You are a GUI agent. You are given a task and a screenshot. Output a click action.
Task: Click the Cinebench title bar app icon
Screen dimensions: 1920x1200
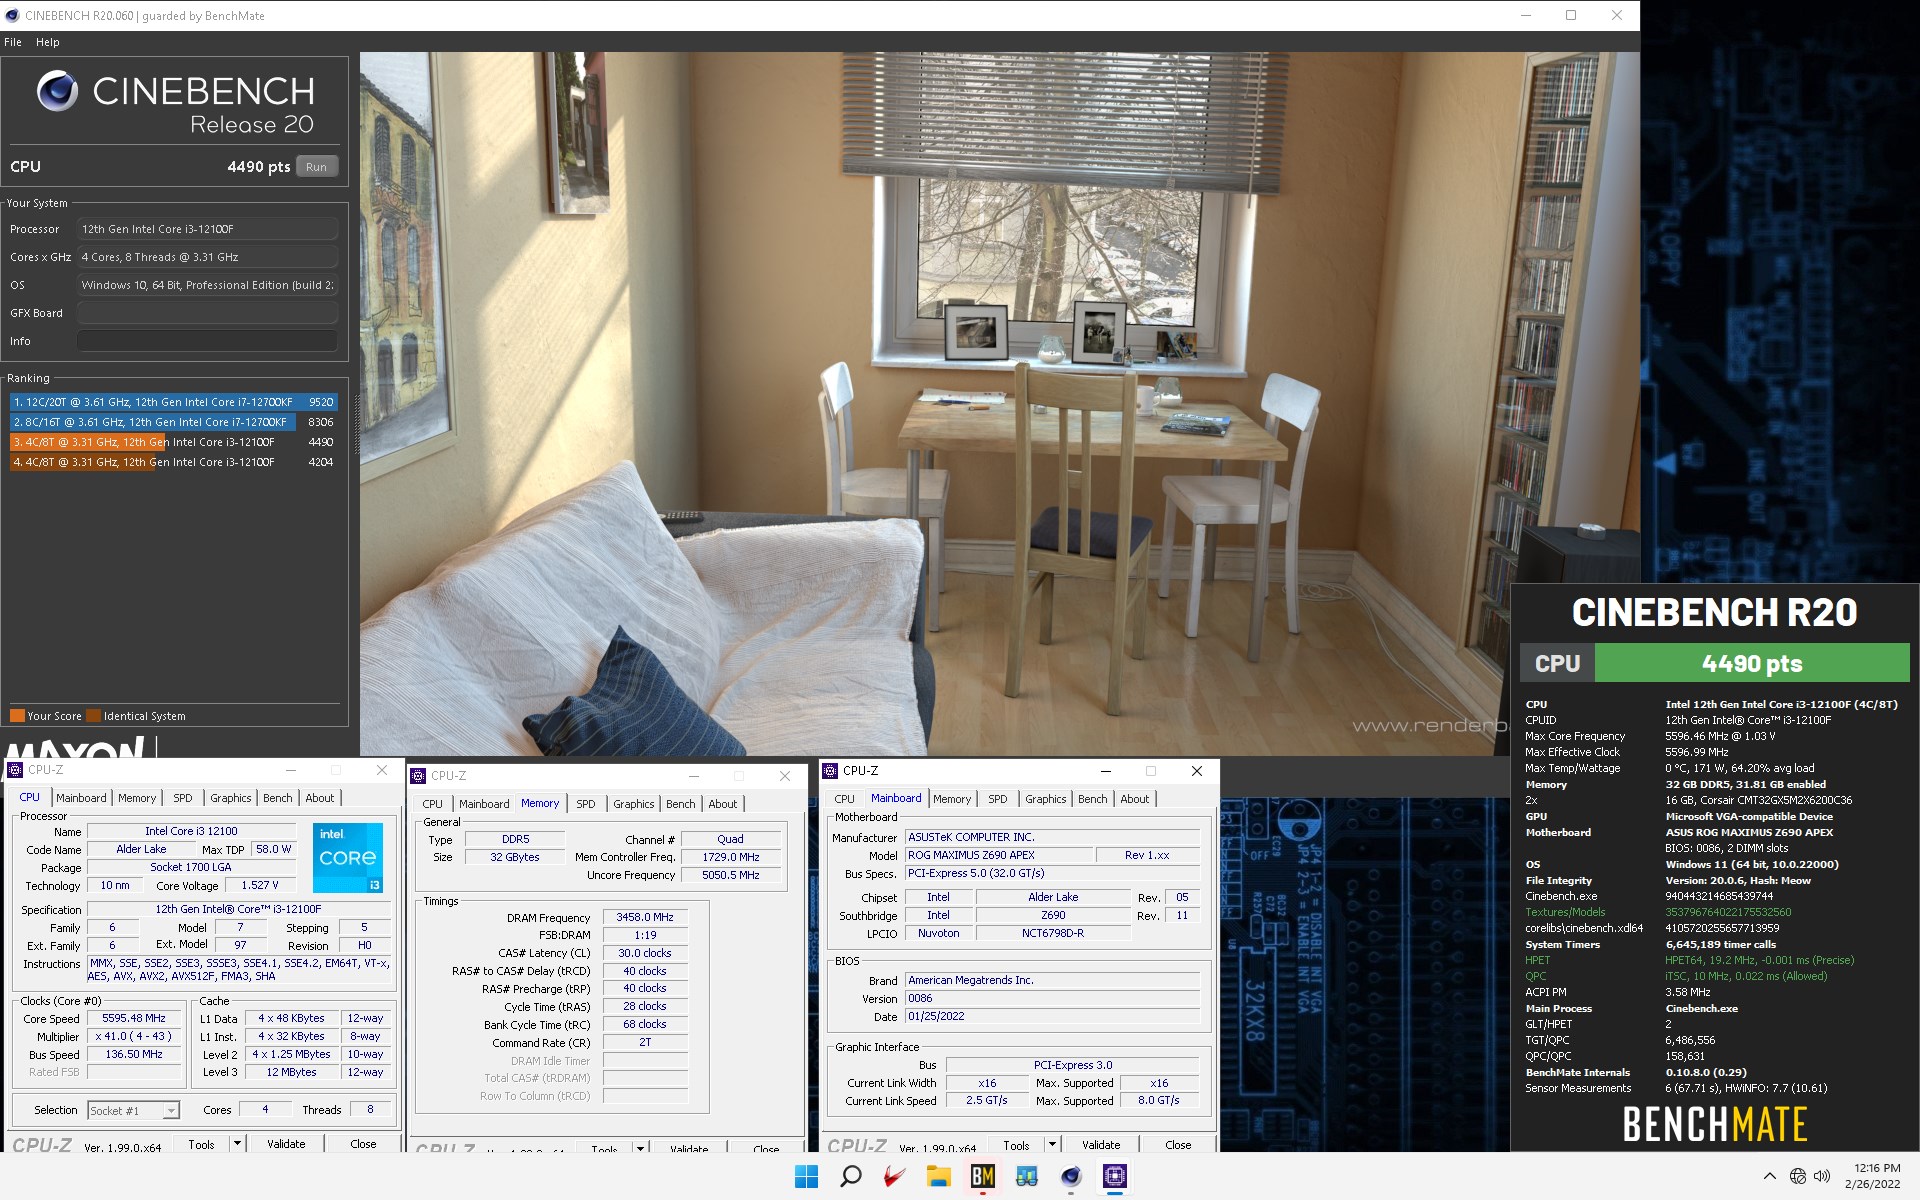pyautogui.click(x=12, y=15)
